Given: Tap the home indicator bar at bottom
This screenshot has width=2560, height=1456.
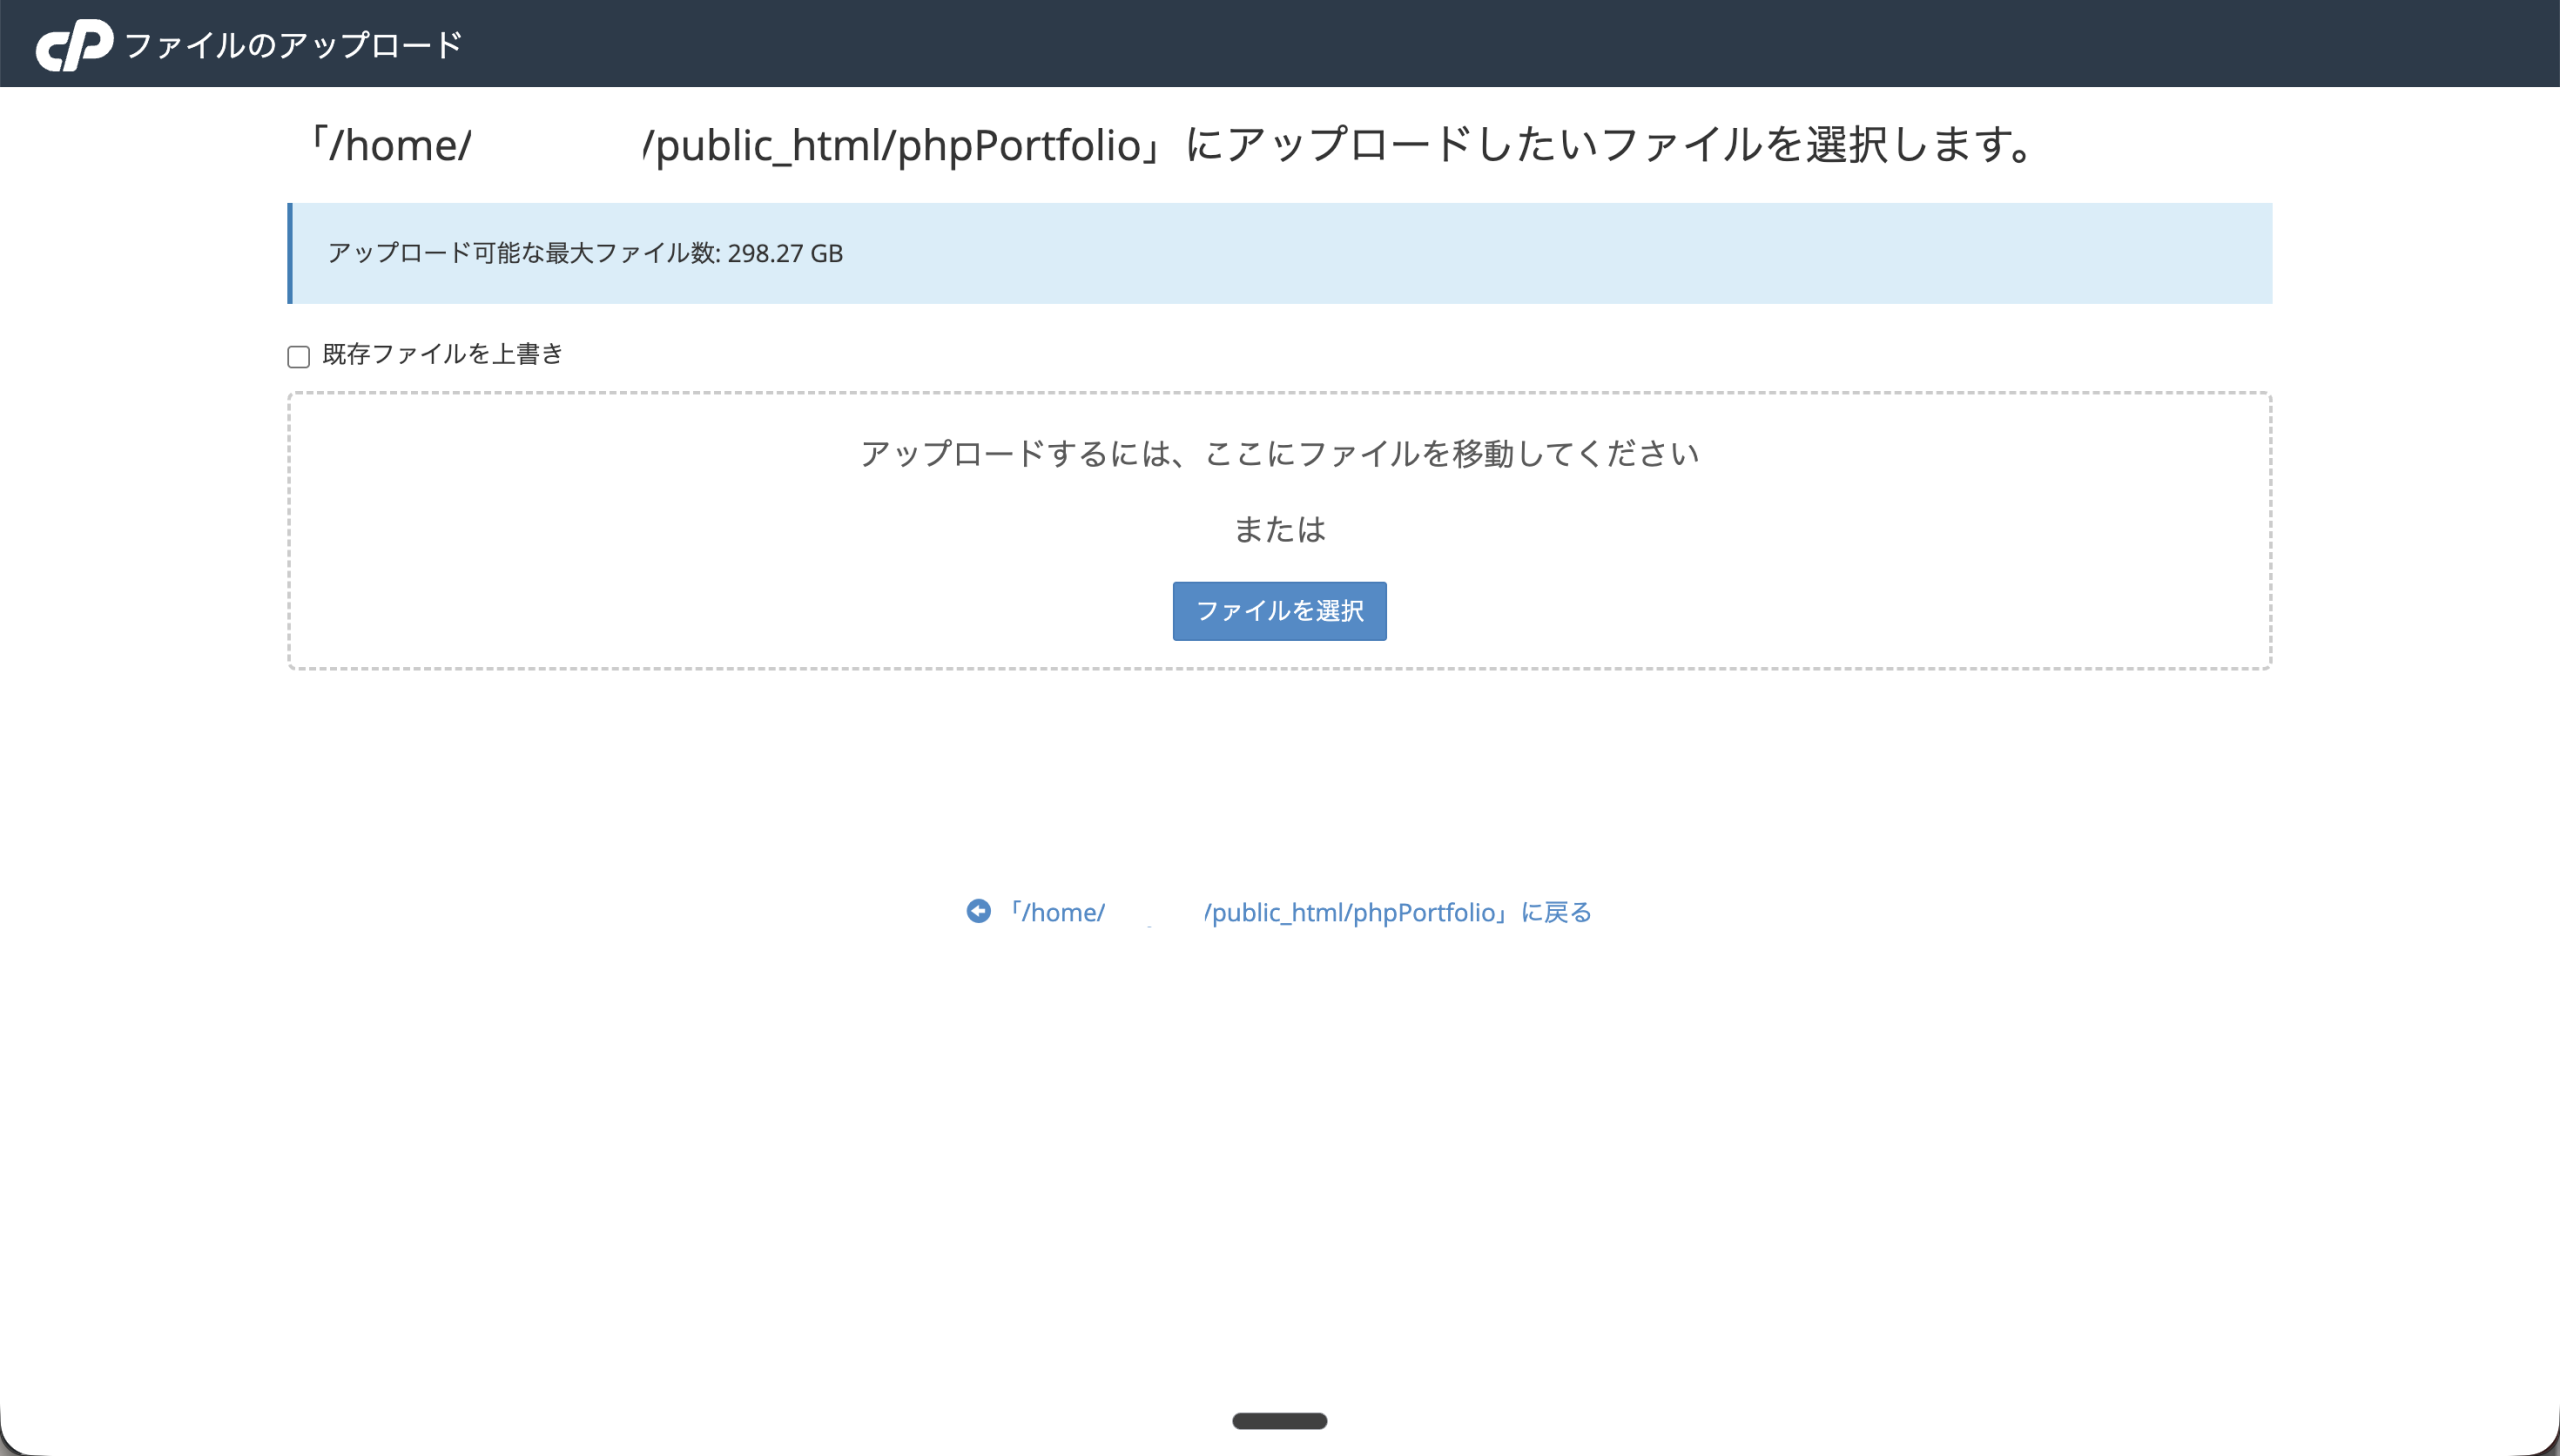Looking at the screenshot, I should tap(1279, 1420).
